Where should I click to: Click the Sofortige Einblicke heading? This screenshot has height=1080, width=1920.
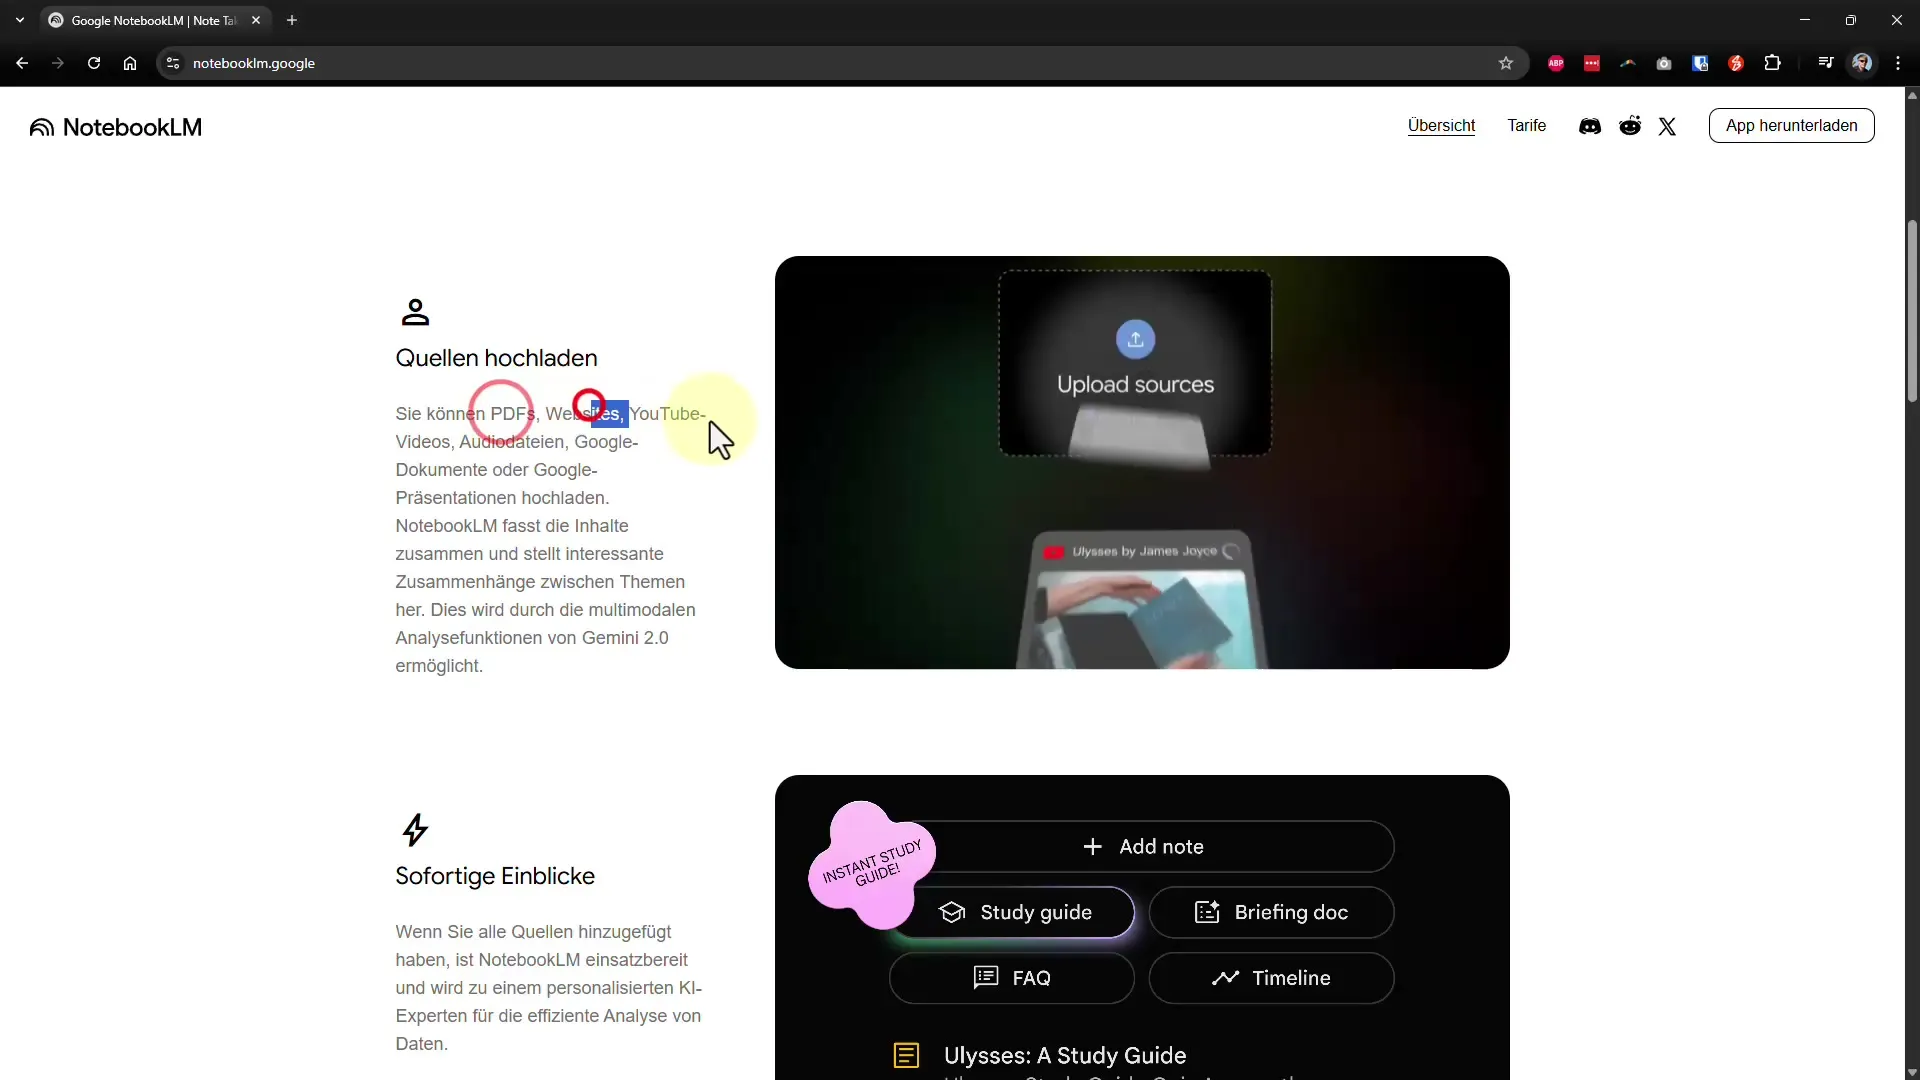(495, 876)
